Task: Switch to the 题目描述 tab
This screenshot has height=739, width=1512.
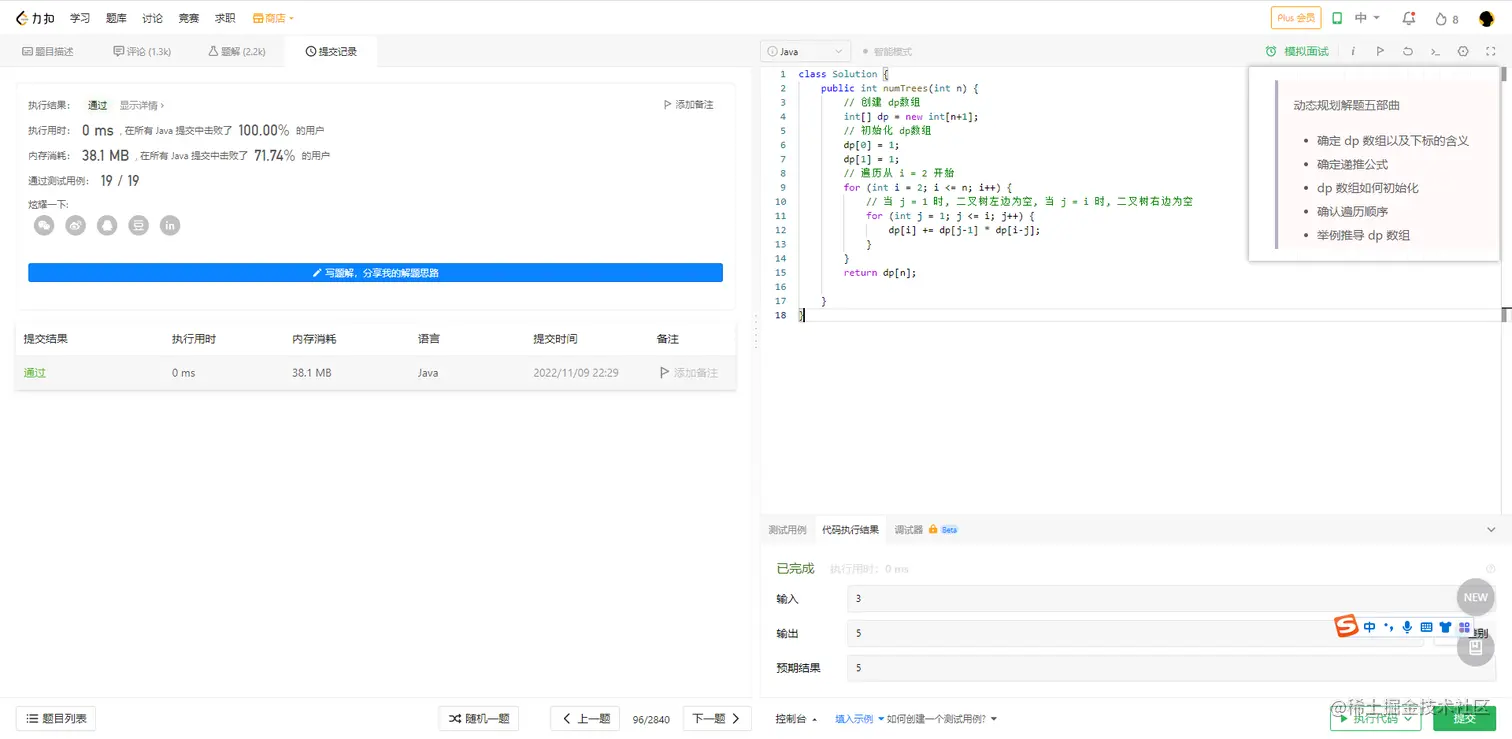Action: [x=48, y=51]
